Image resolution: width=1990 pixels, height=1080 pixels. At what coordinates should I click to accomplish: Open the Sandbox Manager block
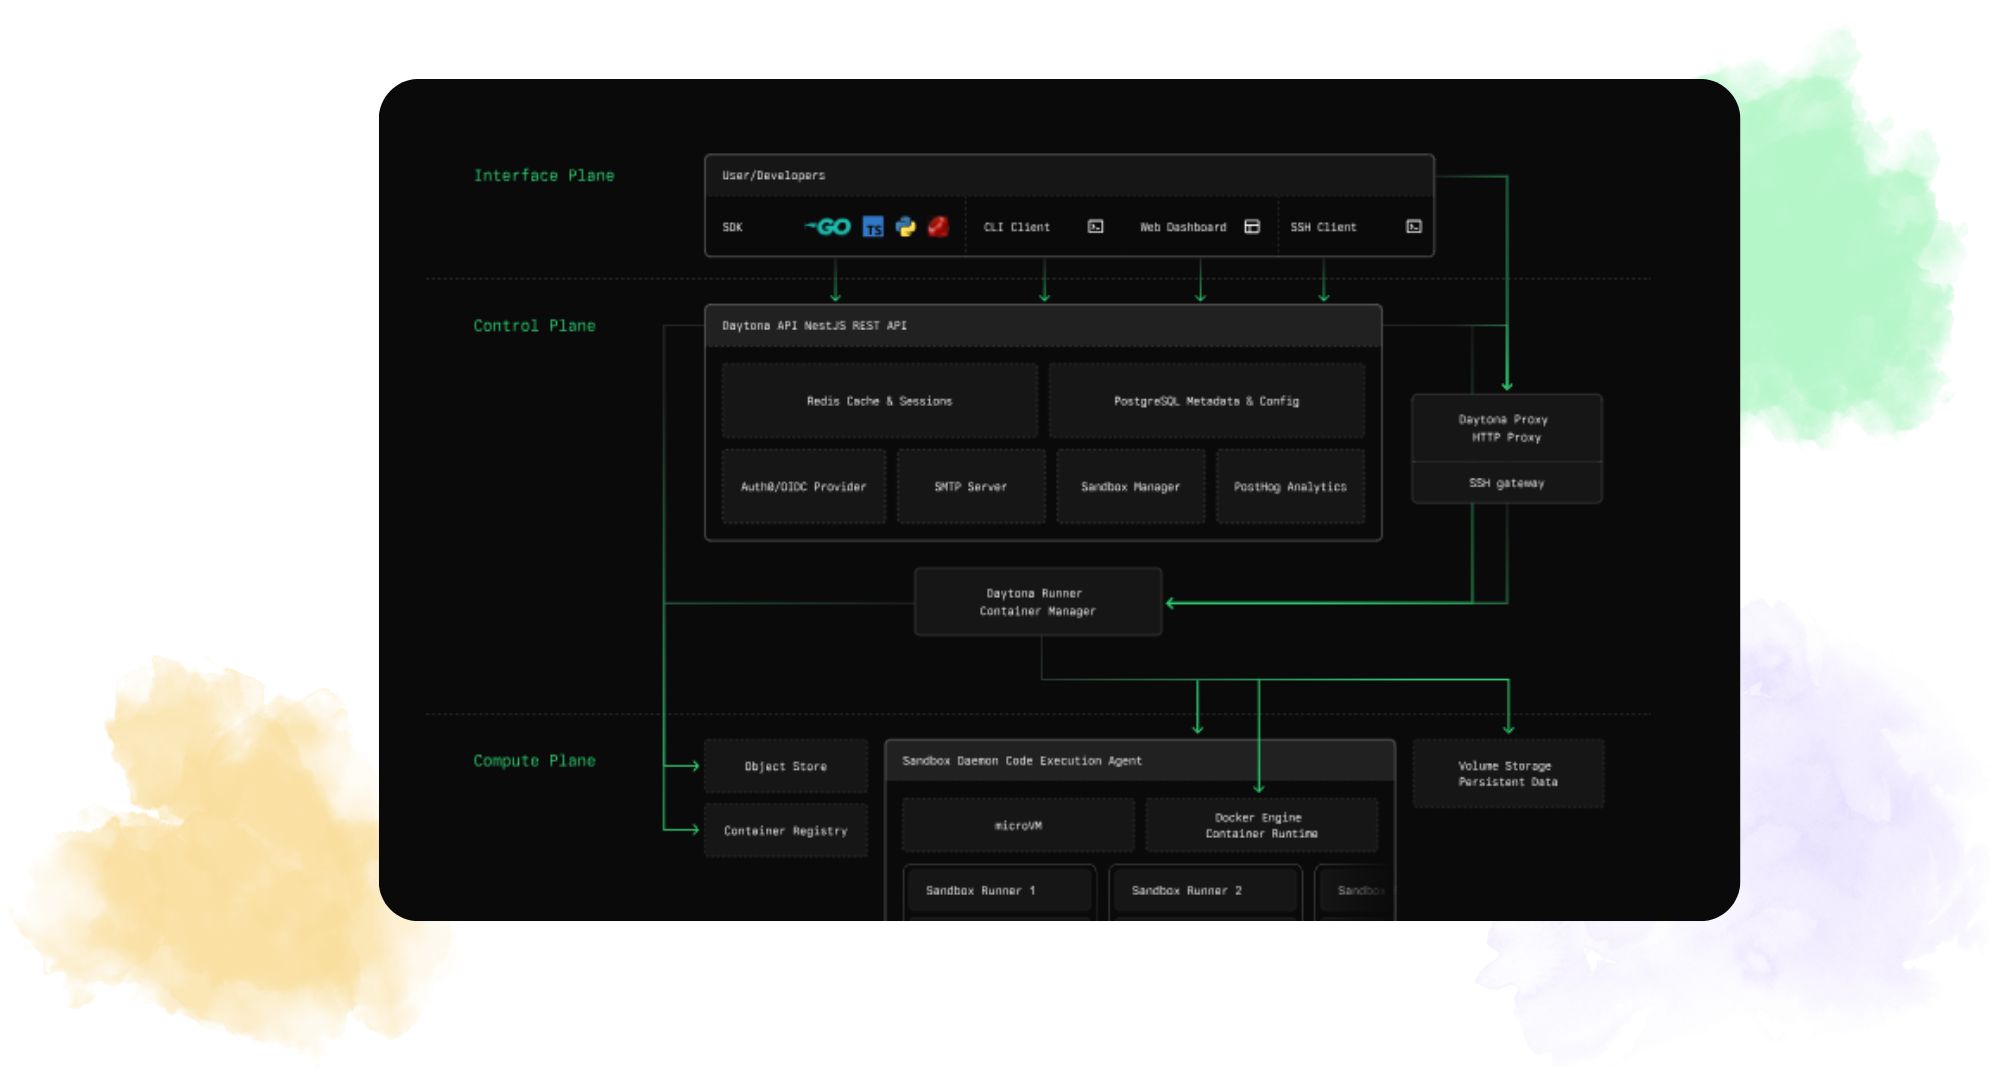(1130, 487)
